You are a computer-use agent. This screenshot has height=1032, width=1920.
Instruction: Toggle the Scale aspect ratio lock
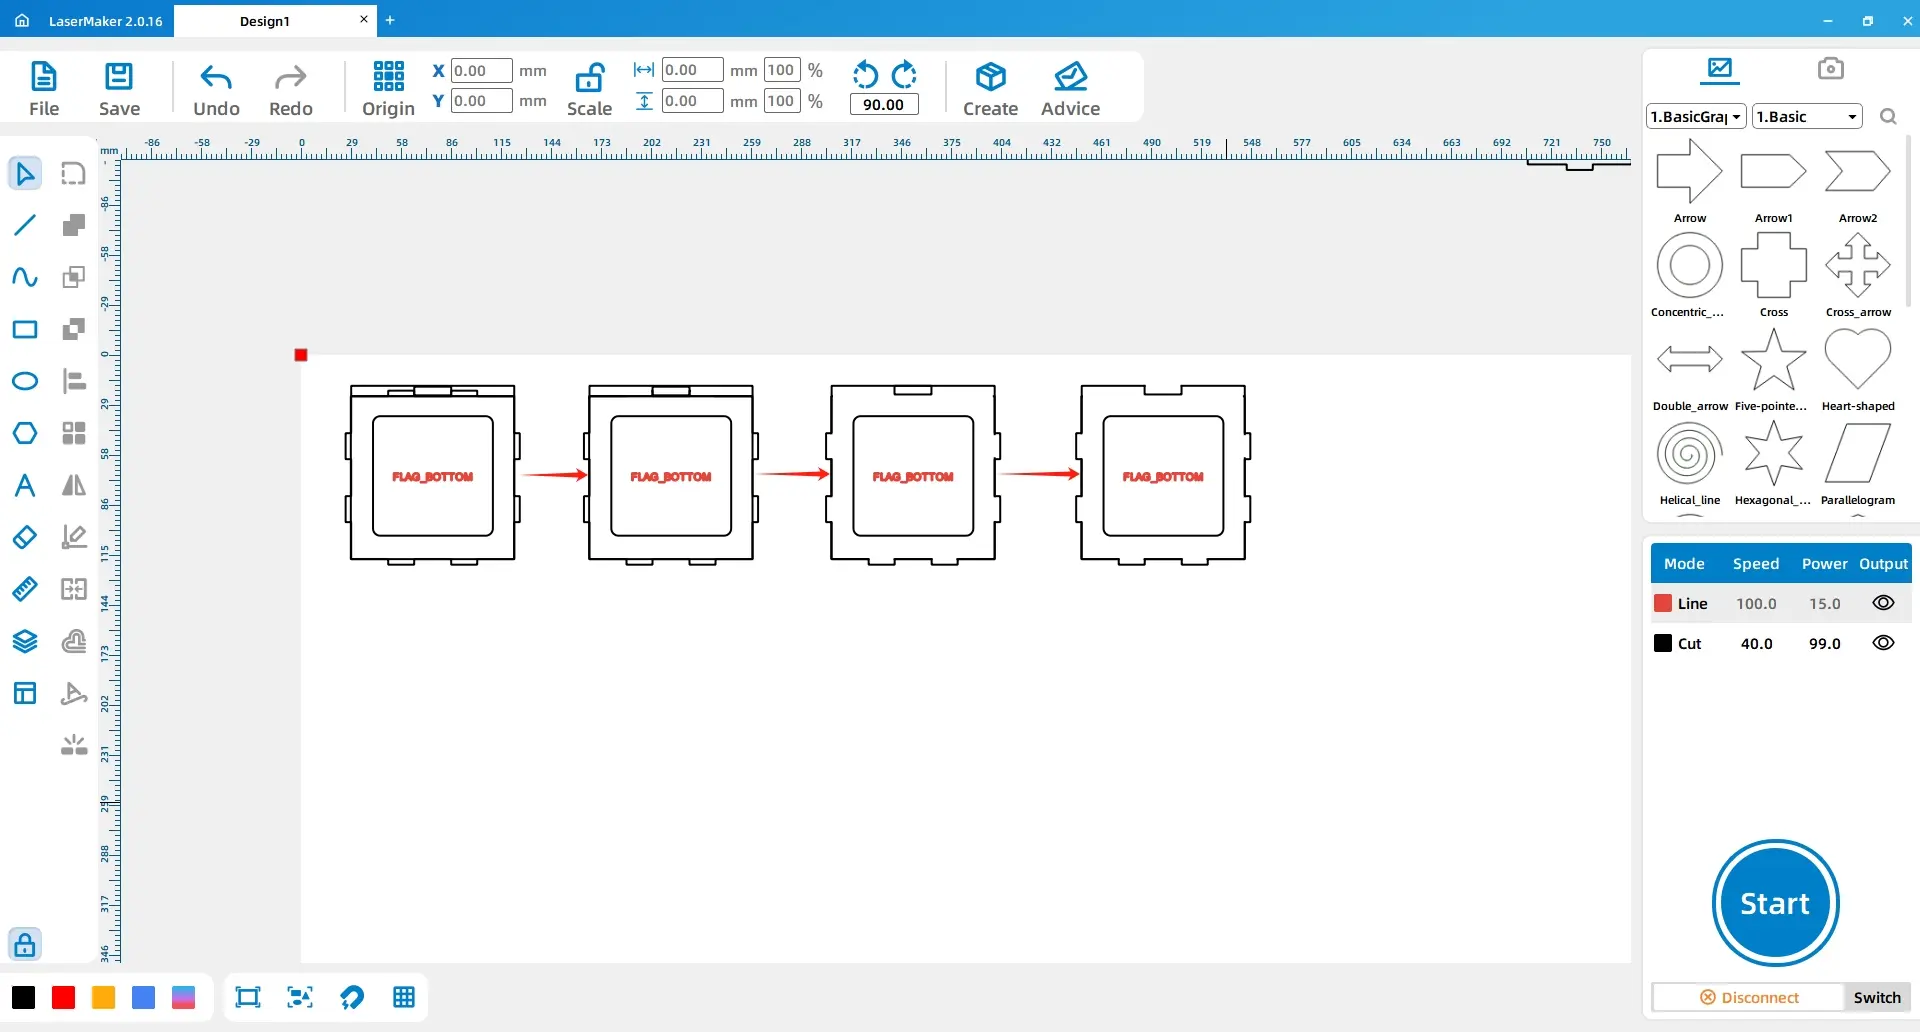point(590,77)
